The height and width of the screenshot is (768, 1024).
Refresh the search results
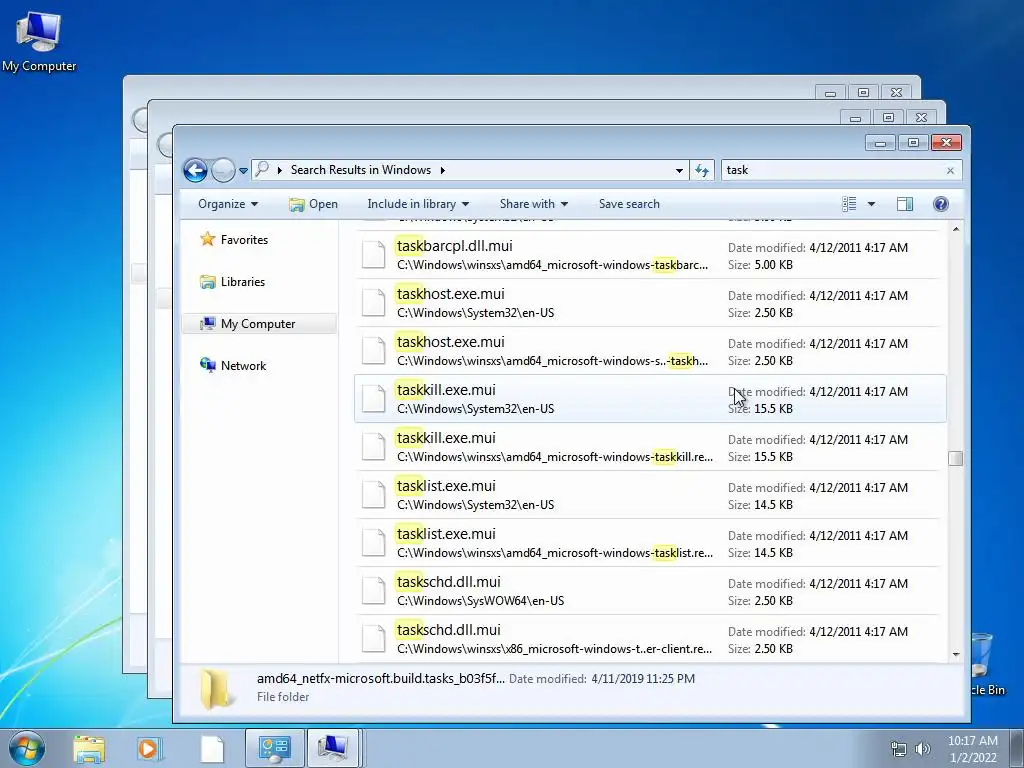702,170
